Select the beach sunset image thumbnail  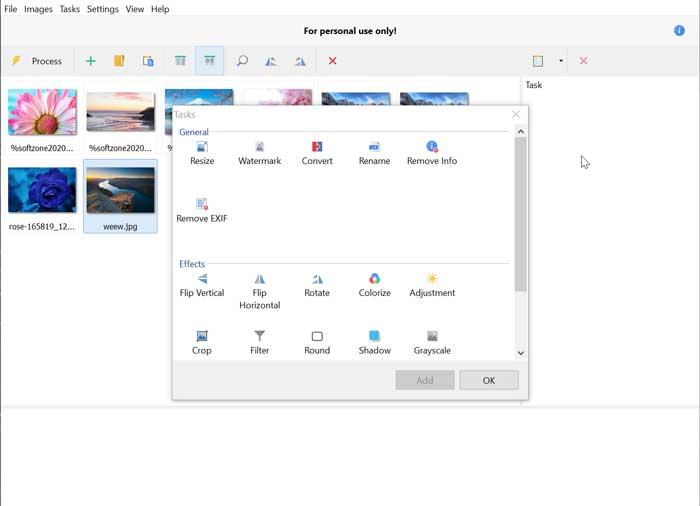(x=121, y=112)
